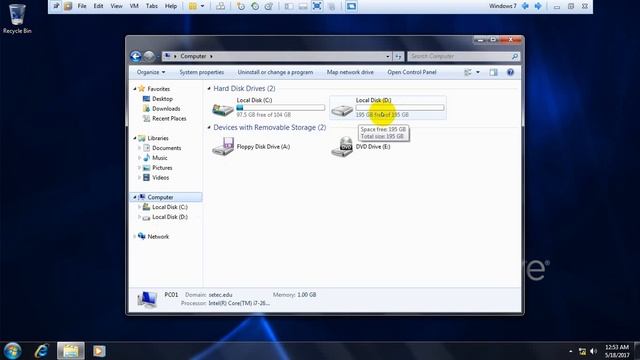This screenshot has width=640, height=360.
Task: Click the Local Disk (C:) usage bar
Action: [x=281, y=108]
